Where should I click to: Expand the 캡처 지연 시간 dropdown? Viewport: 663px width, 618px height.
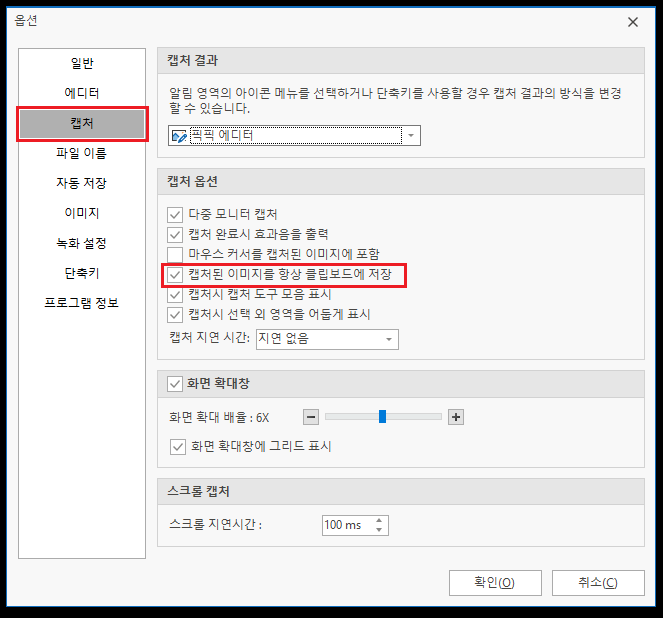point(327,339)
